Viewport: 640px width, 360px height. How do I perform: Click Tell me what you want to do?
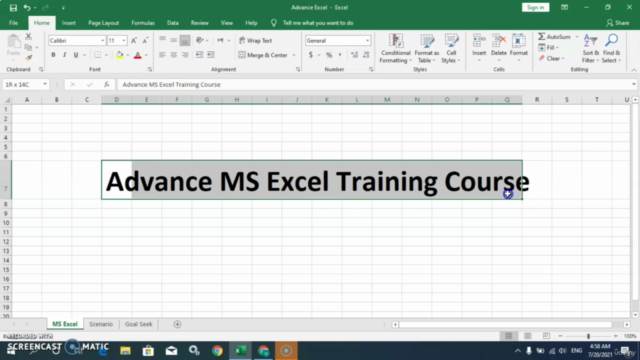pos(318,23)
